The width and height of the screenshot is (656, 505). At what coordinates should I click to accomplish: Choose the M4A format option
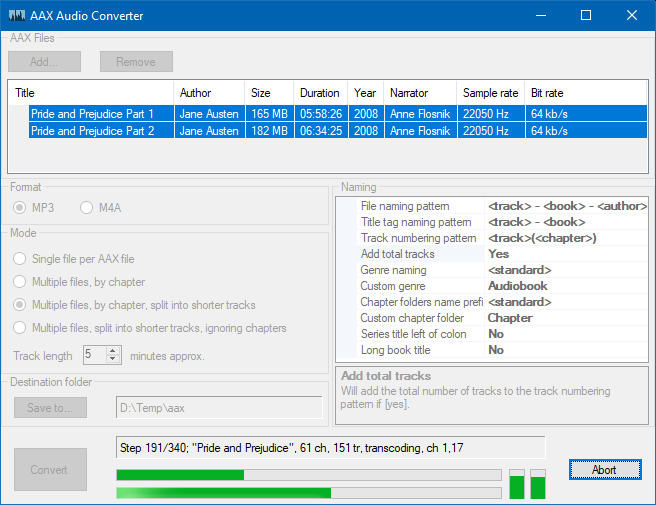click(87, 207)
